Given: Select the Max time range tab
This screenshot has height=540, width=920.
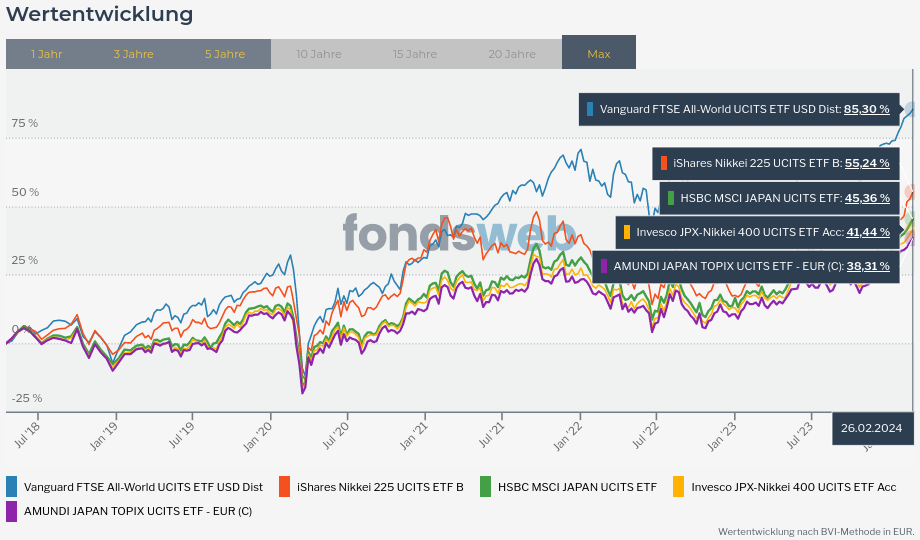Looking at the screenshot, I should [599, 54].
